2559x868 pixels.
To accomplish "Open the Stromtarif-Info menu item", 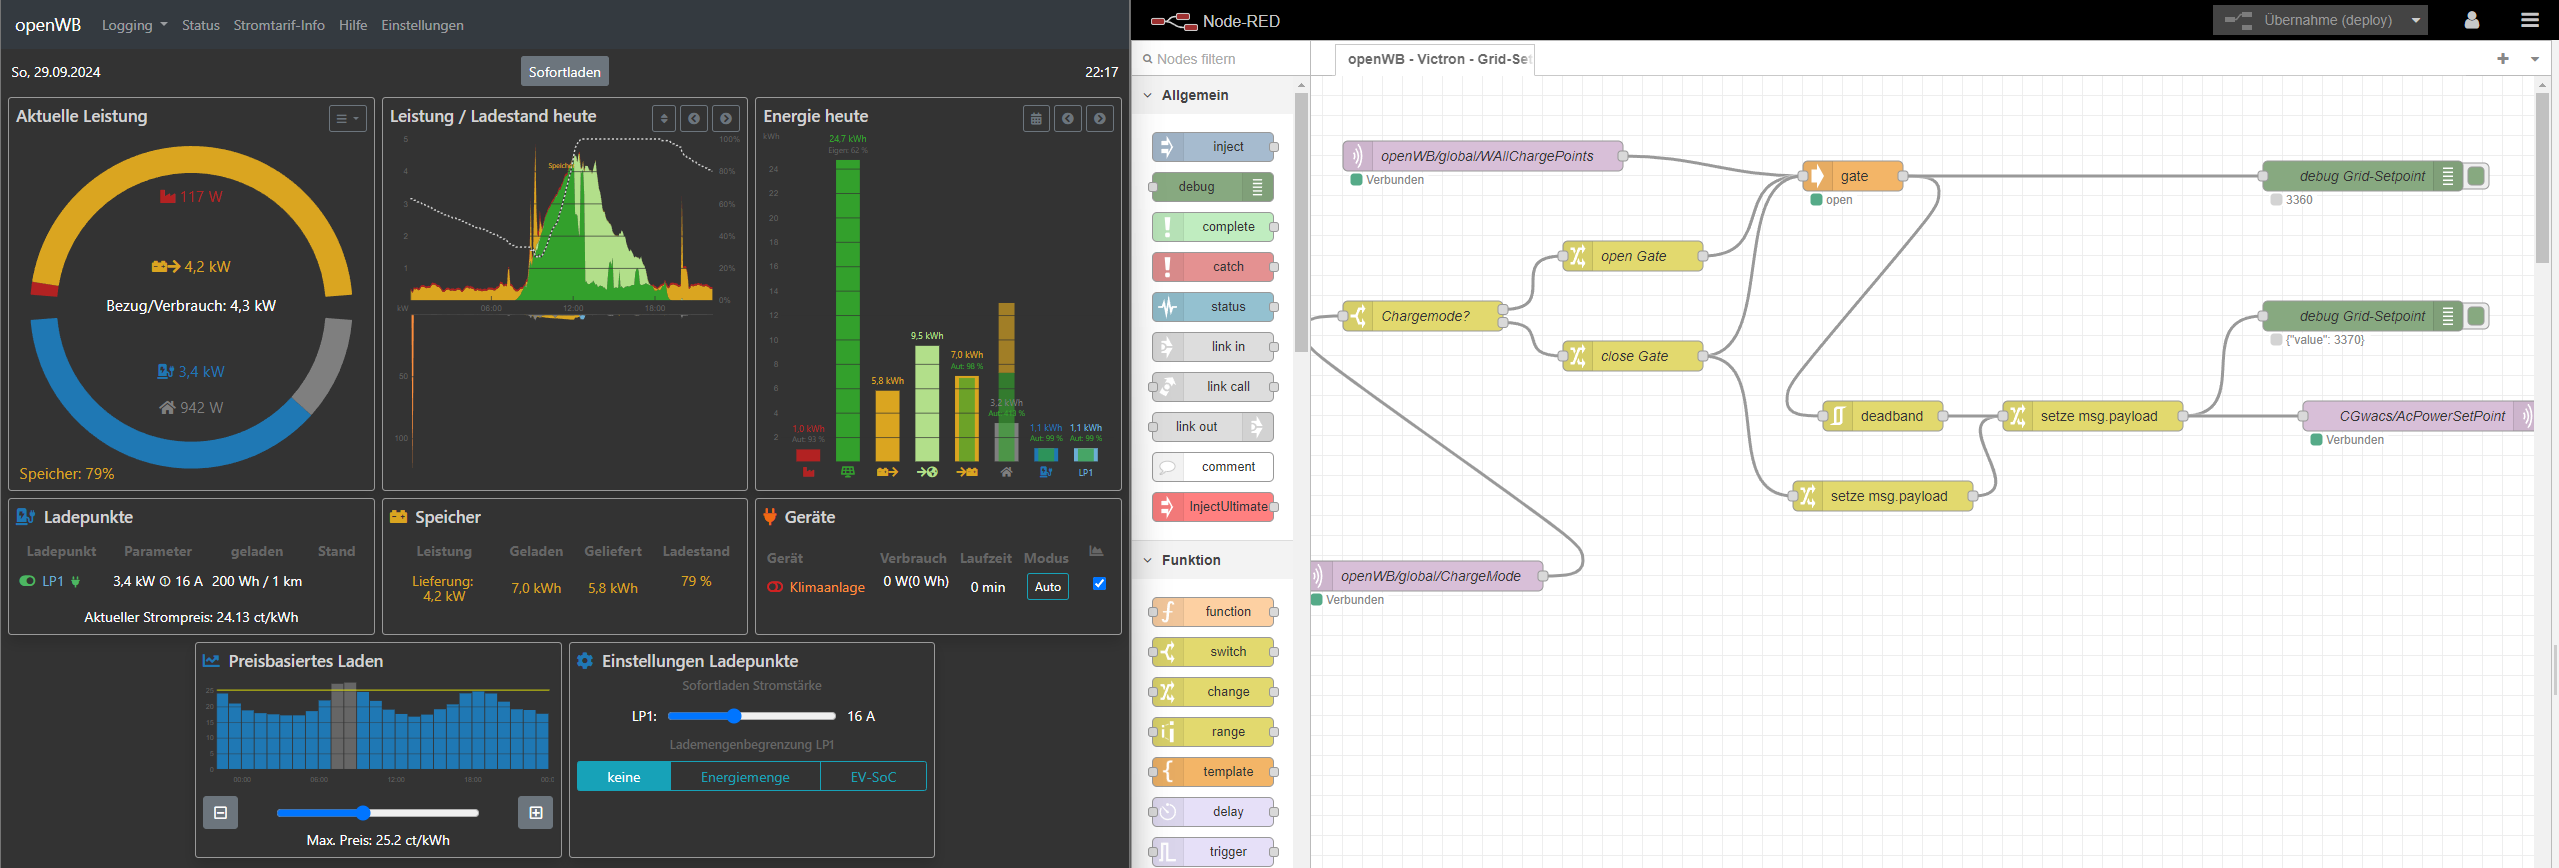I will [279, 25].
